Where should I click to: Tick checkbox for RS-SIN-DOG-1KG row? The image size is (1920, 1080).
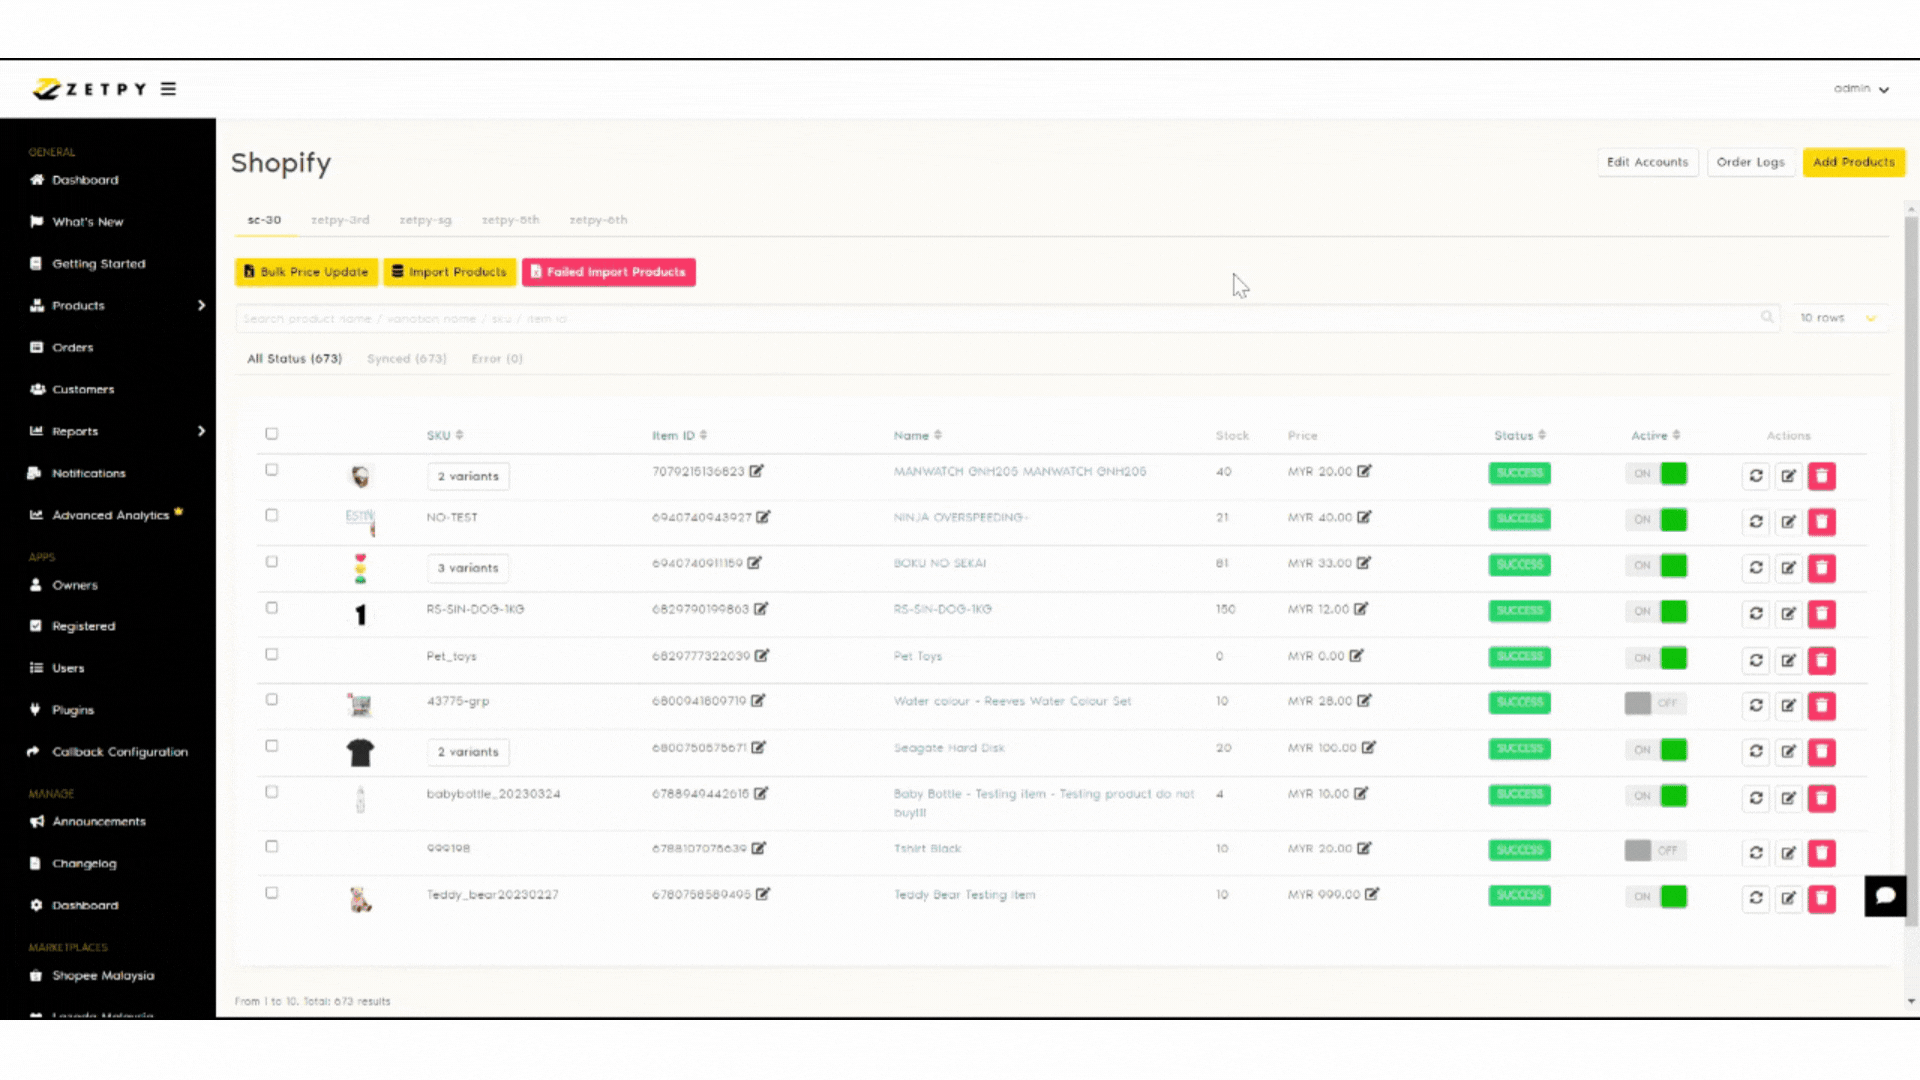[271, 608]
